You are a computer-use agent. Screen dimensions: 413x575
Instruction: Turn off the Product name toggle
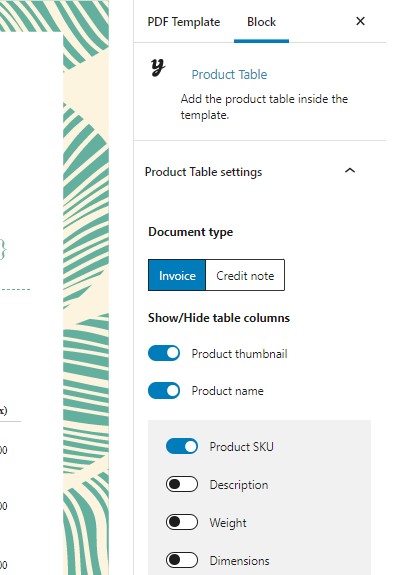pos(164,391)
